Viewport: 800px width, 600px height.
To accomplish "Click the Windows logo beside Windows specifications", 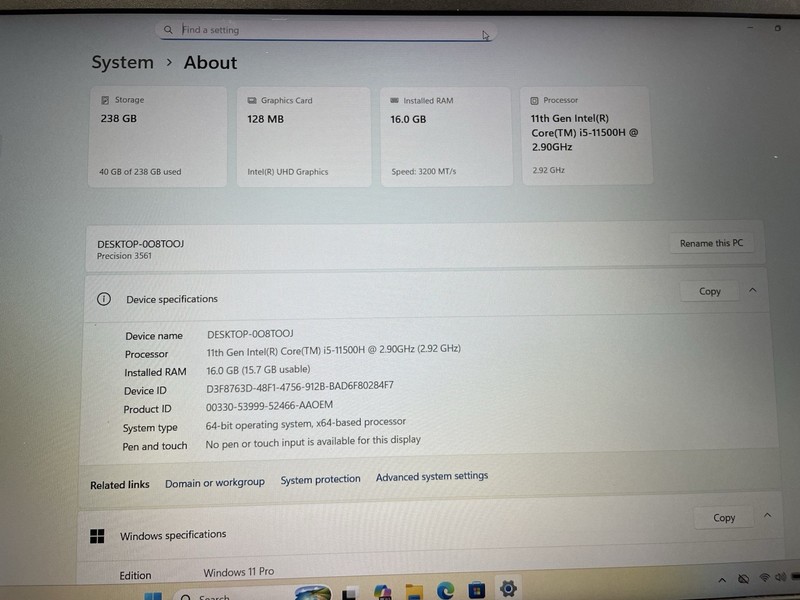I will (97, 536).
